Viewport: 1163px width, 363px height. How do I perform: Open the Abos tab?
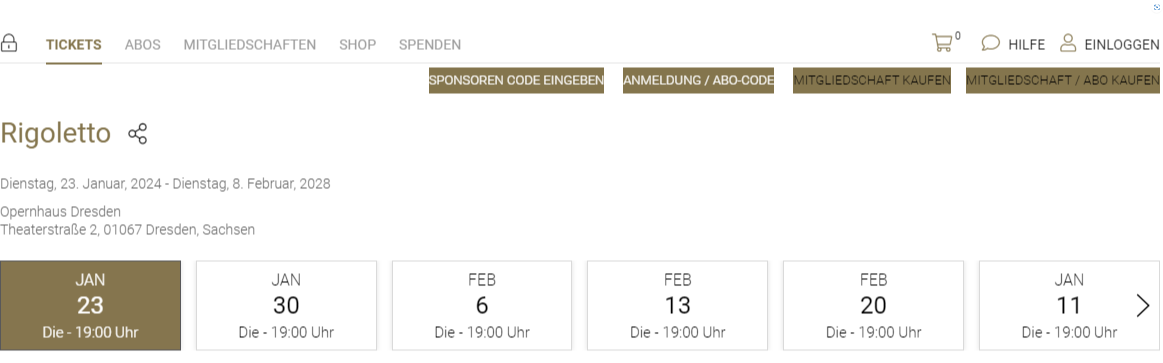coord(142,45)
